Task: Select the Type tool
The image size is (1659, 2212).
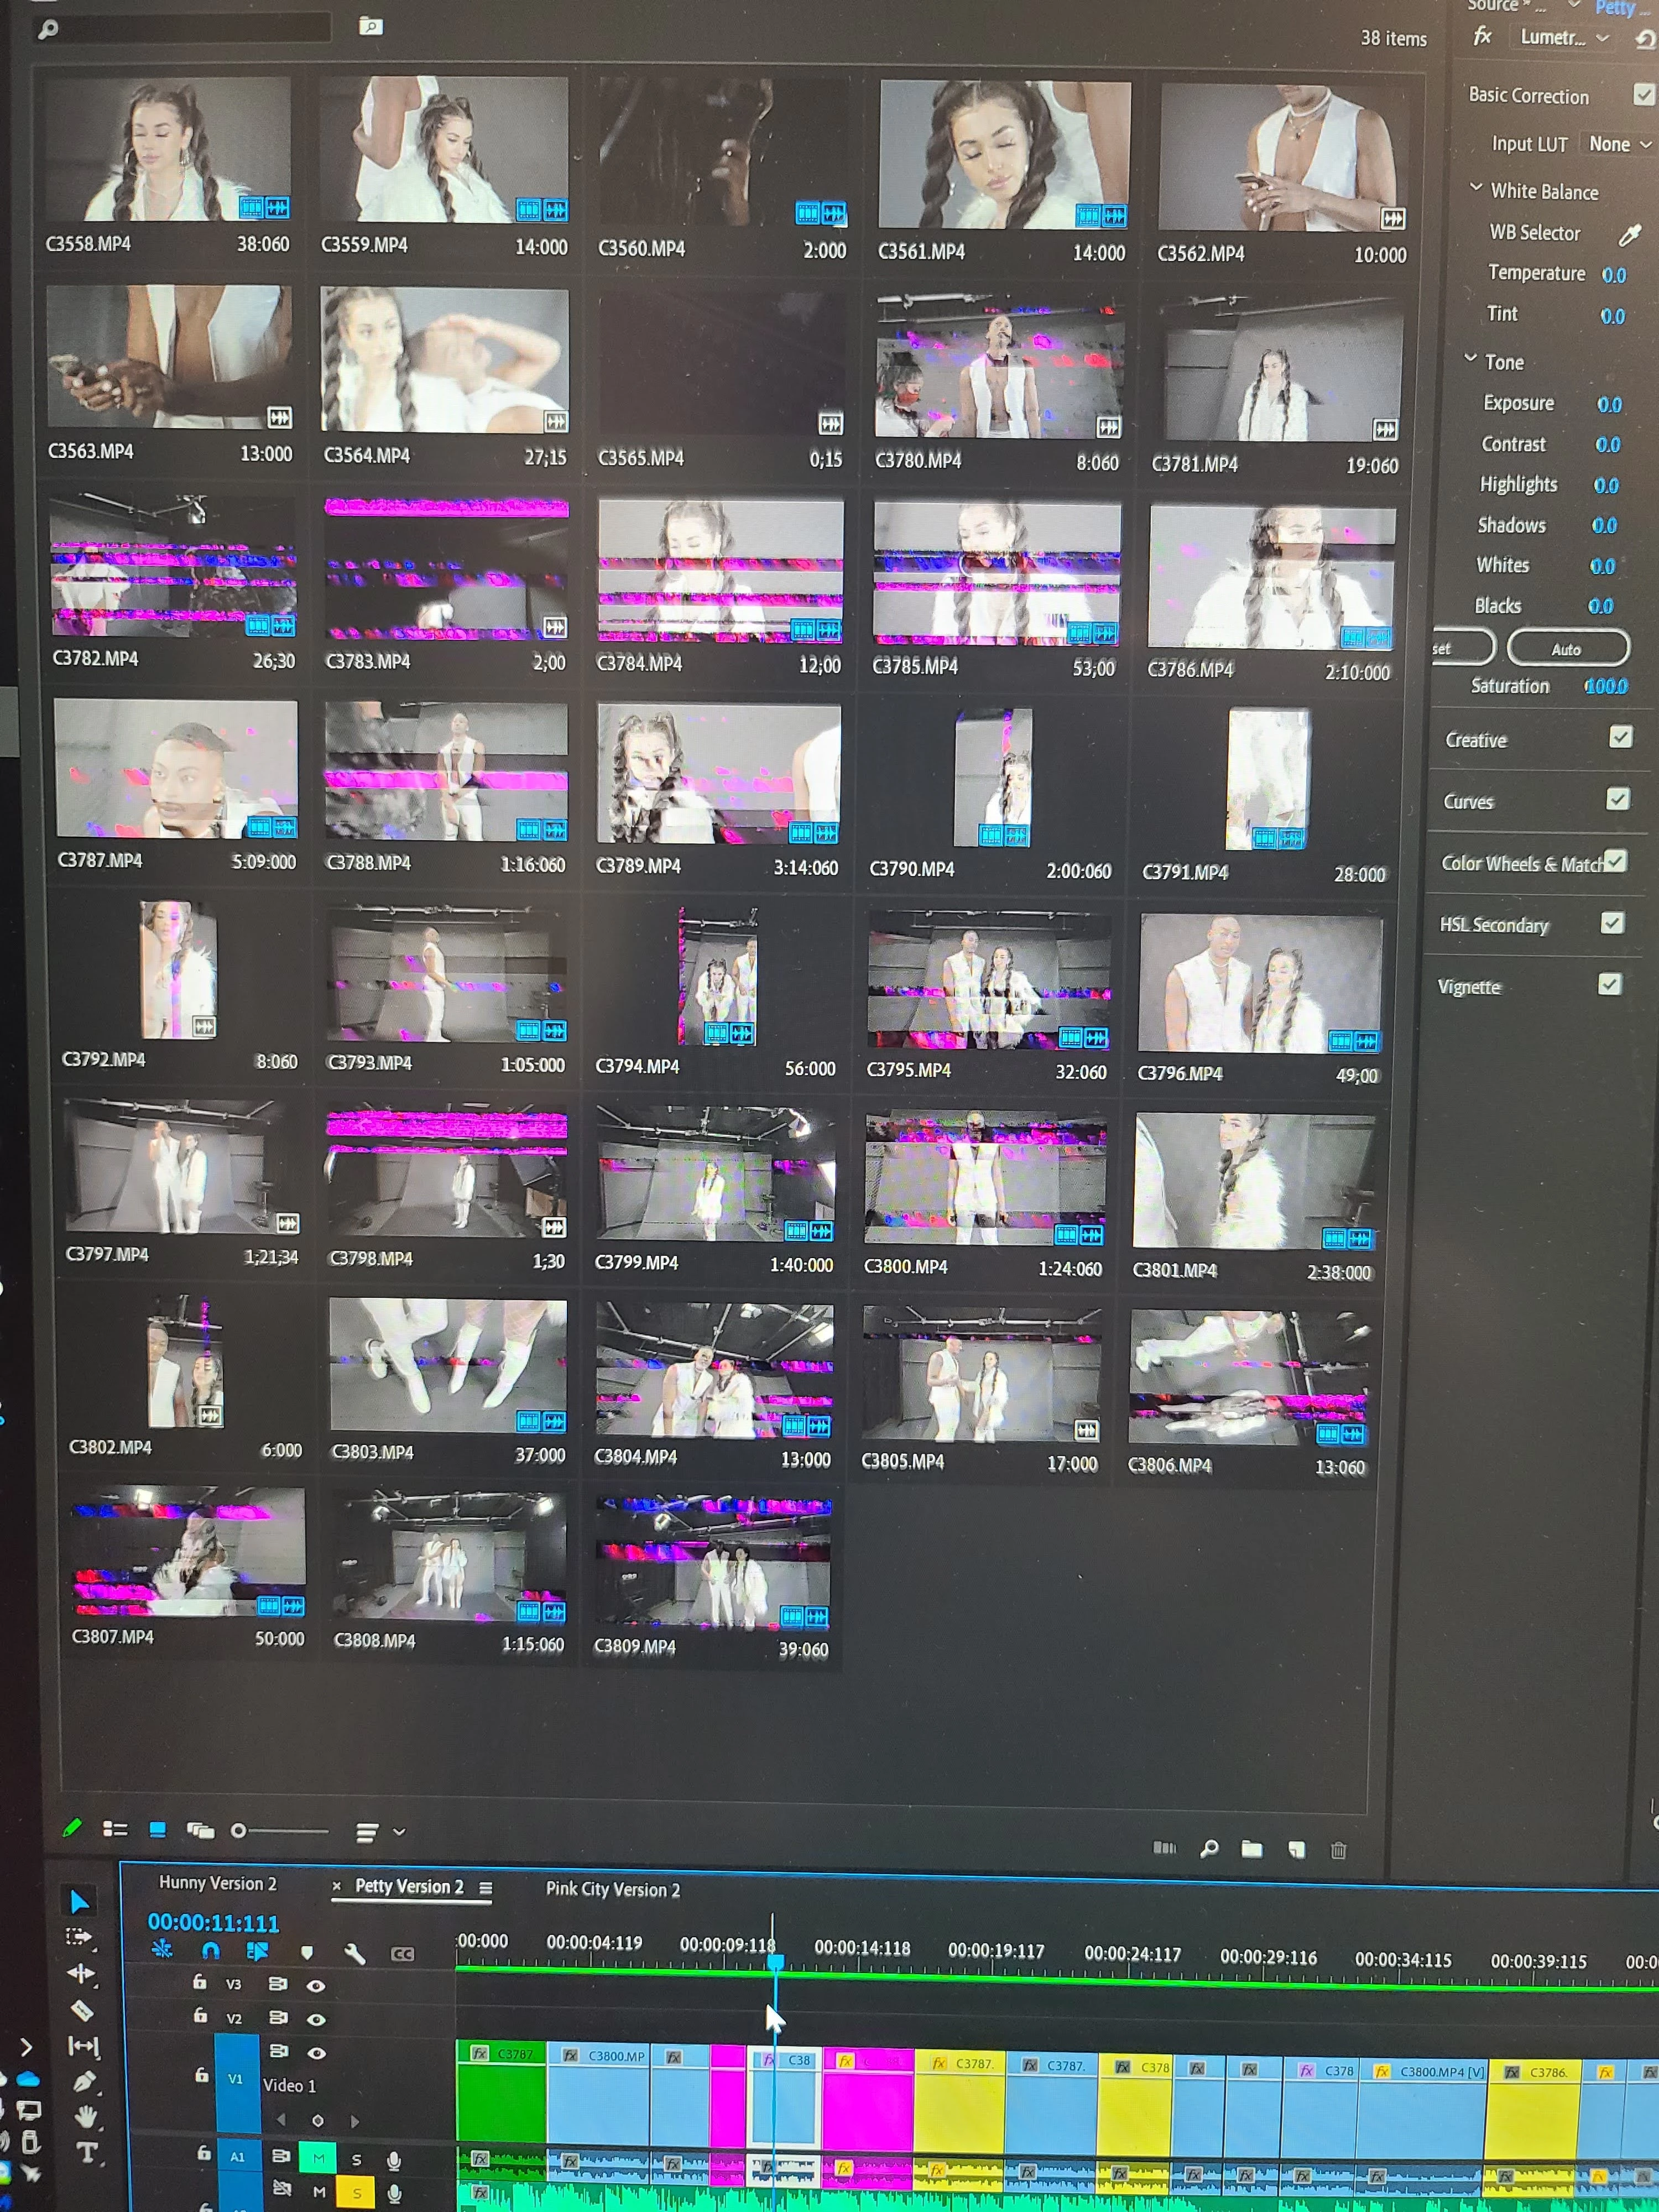Action: tap(86, 2153)
